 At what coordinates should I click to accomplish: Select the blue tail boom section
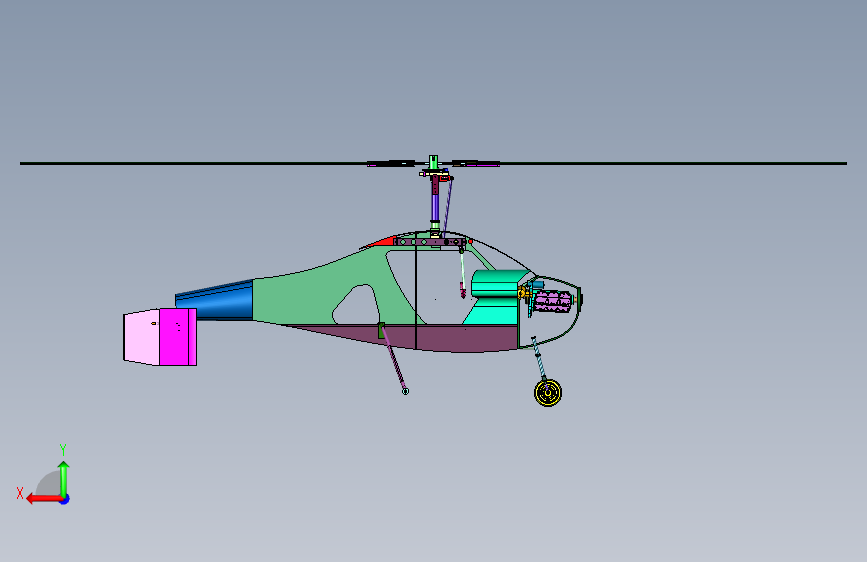(216, 300)
